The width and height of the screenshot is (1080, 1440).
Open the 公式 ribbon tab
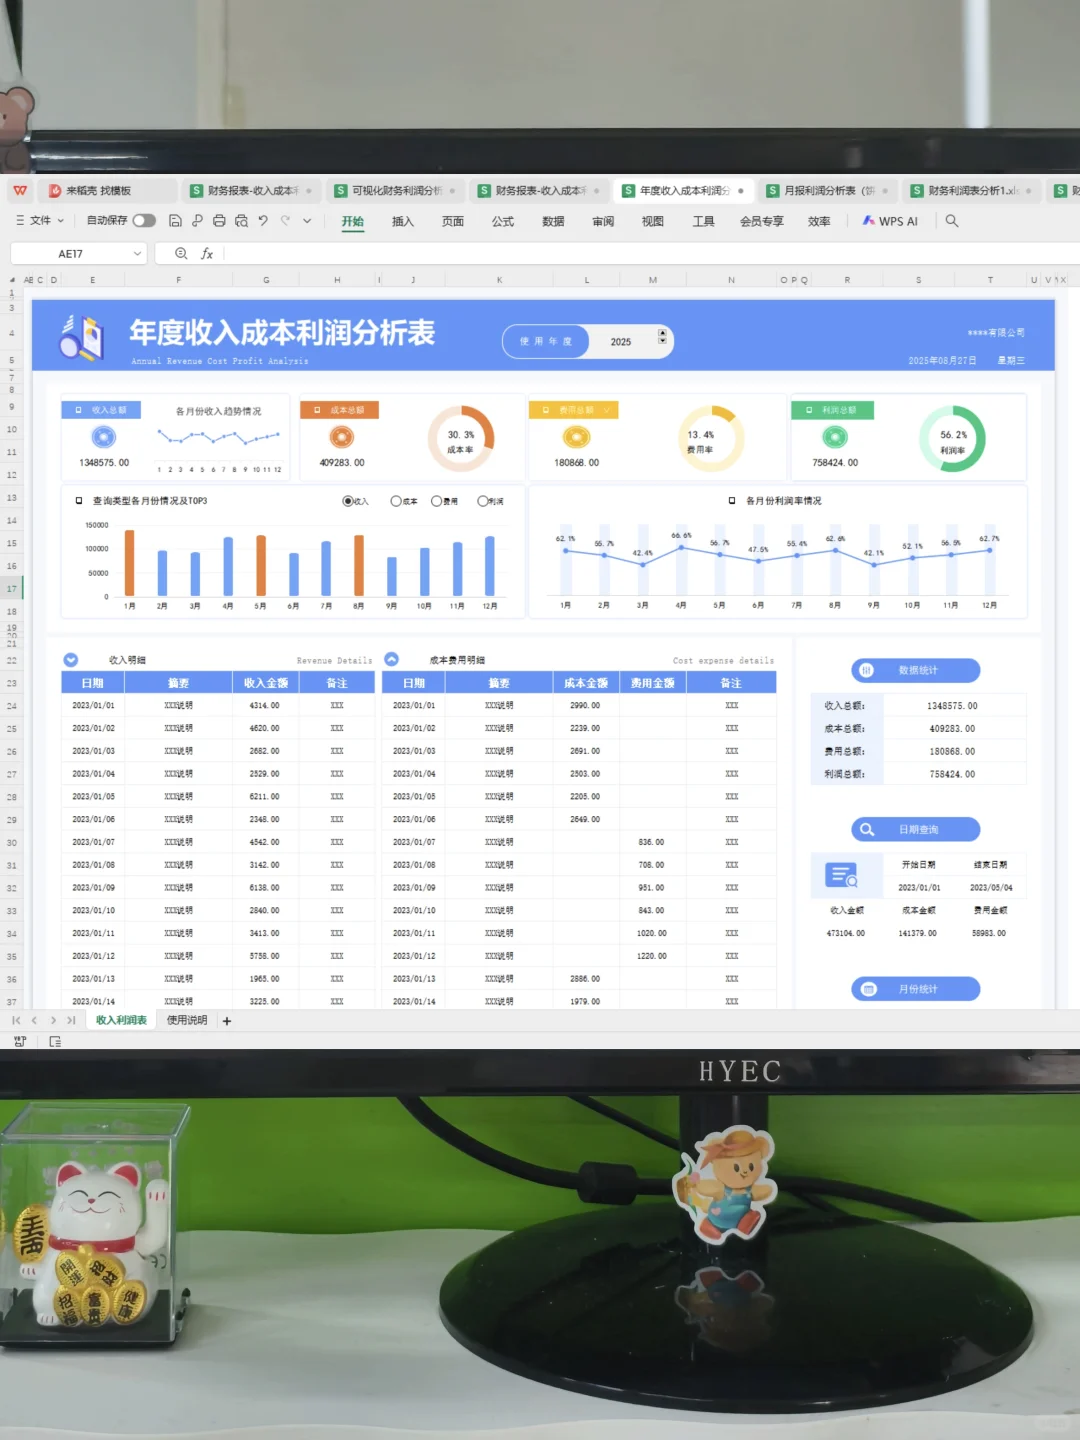(503, 222)
